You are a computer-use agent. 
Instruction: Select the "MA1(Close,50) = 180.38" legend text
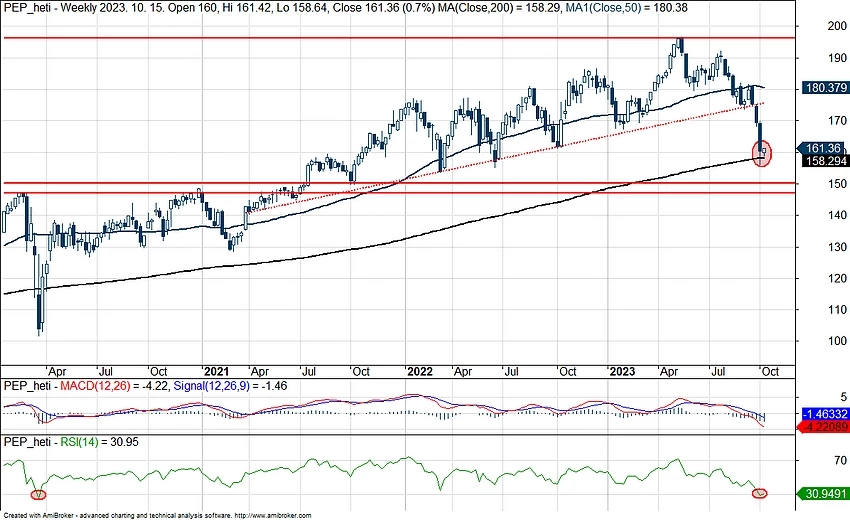626,8
